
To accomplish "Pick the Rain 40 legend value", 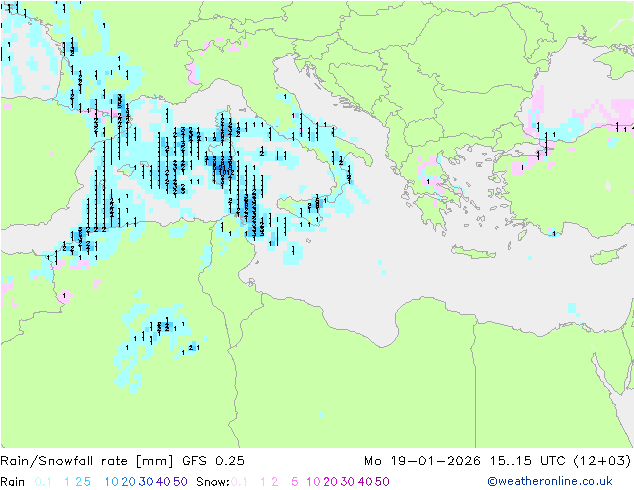I will [163, 481].
